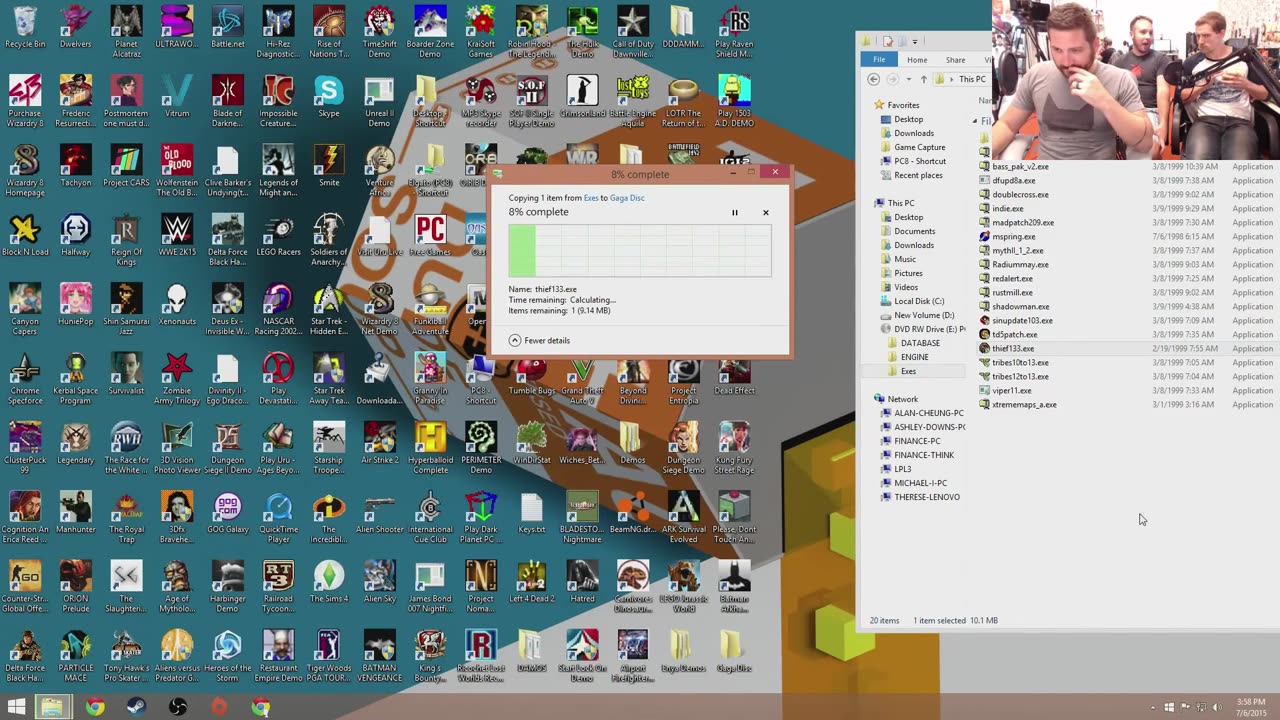The width and height of the screenshot is (1280, 720).
Task: Go back with Explorer's back arrow
Action: point(873,79)
